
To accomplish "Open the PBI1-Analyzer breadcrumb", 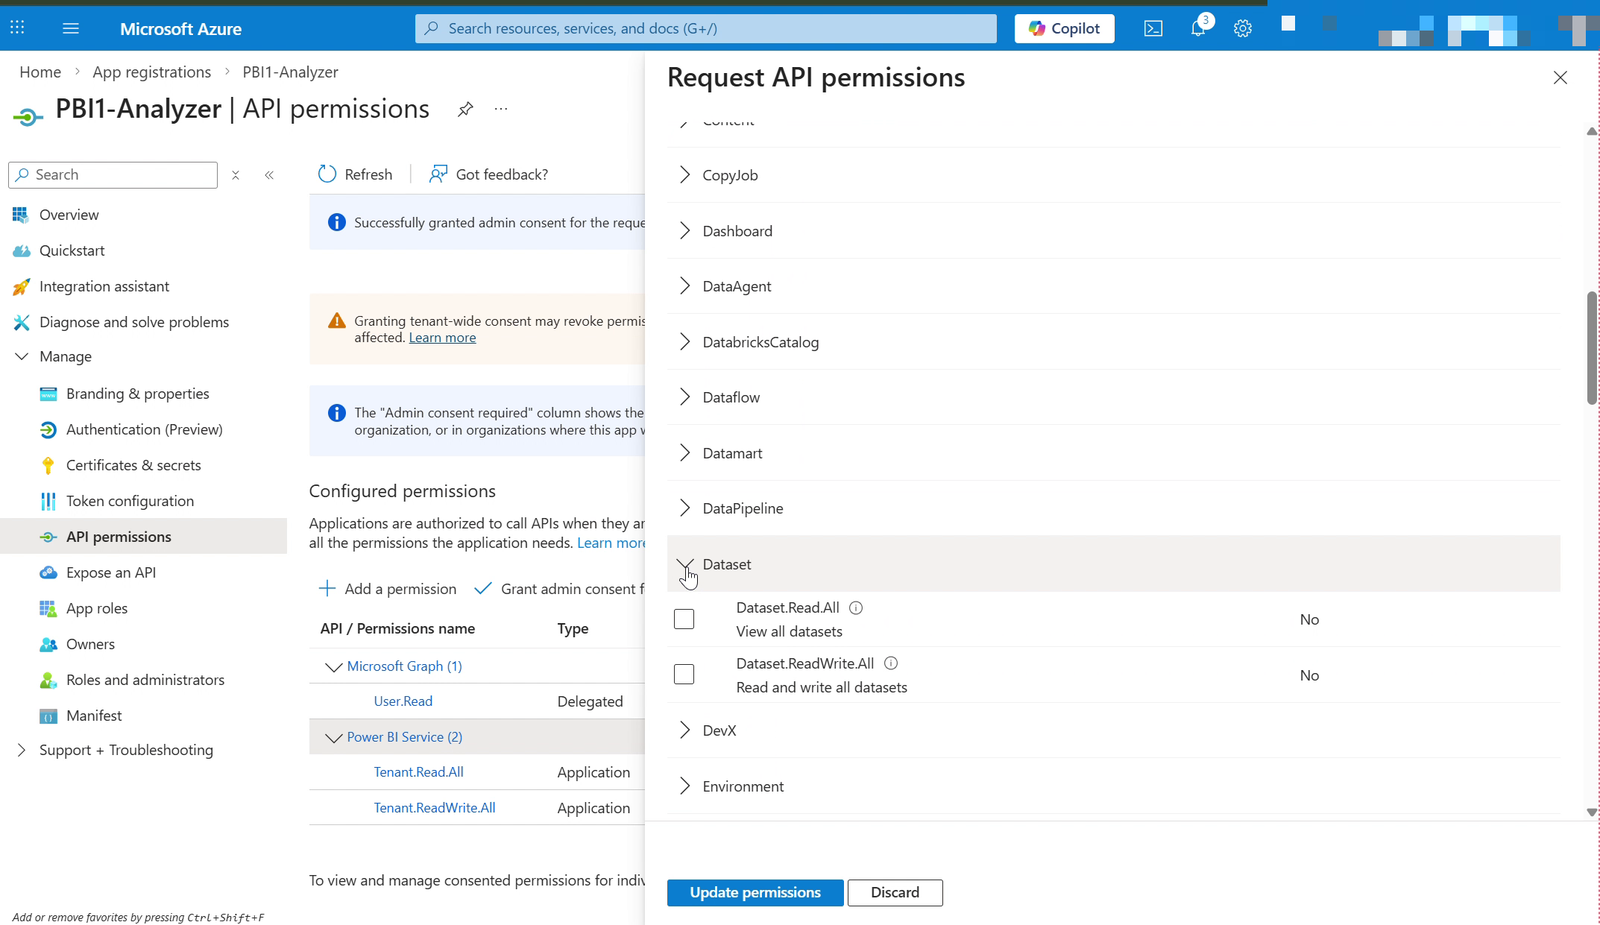I will (x=290, y=72).
